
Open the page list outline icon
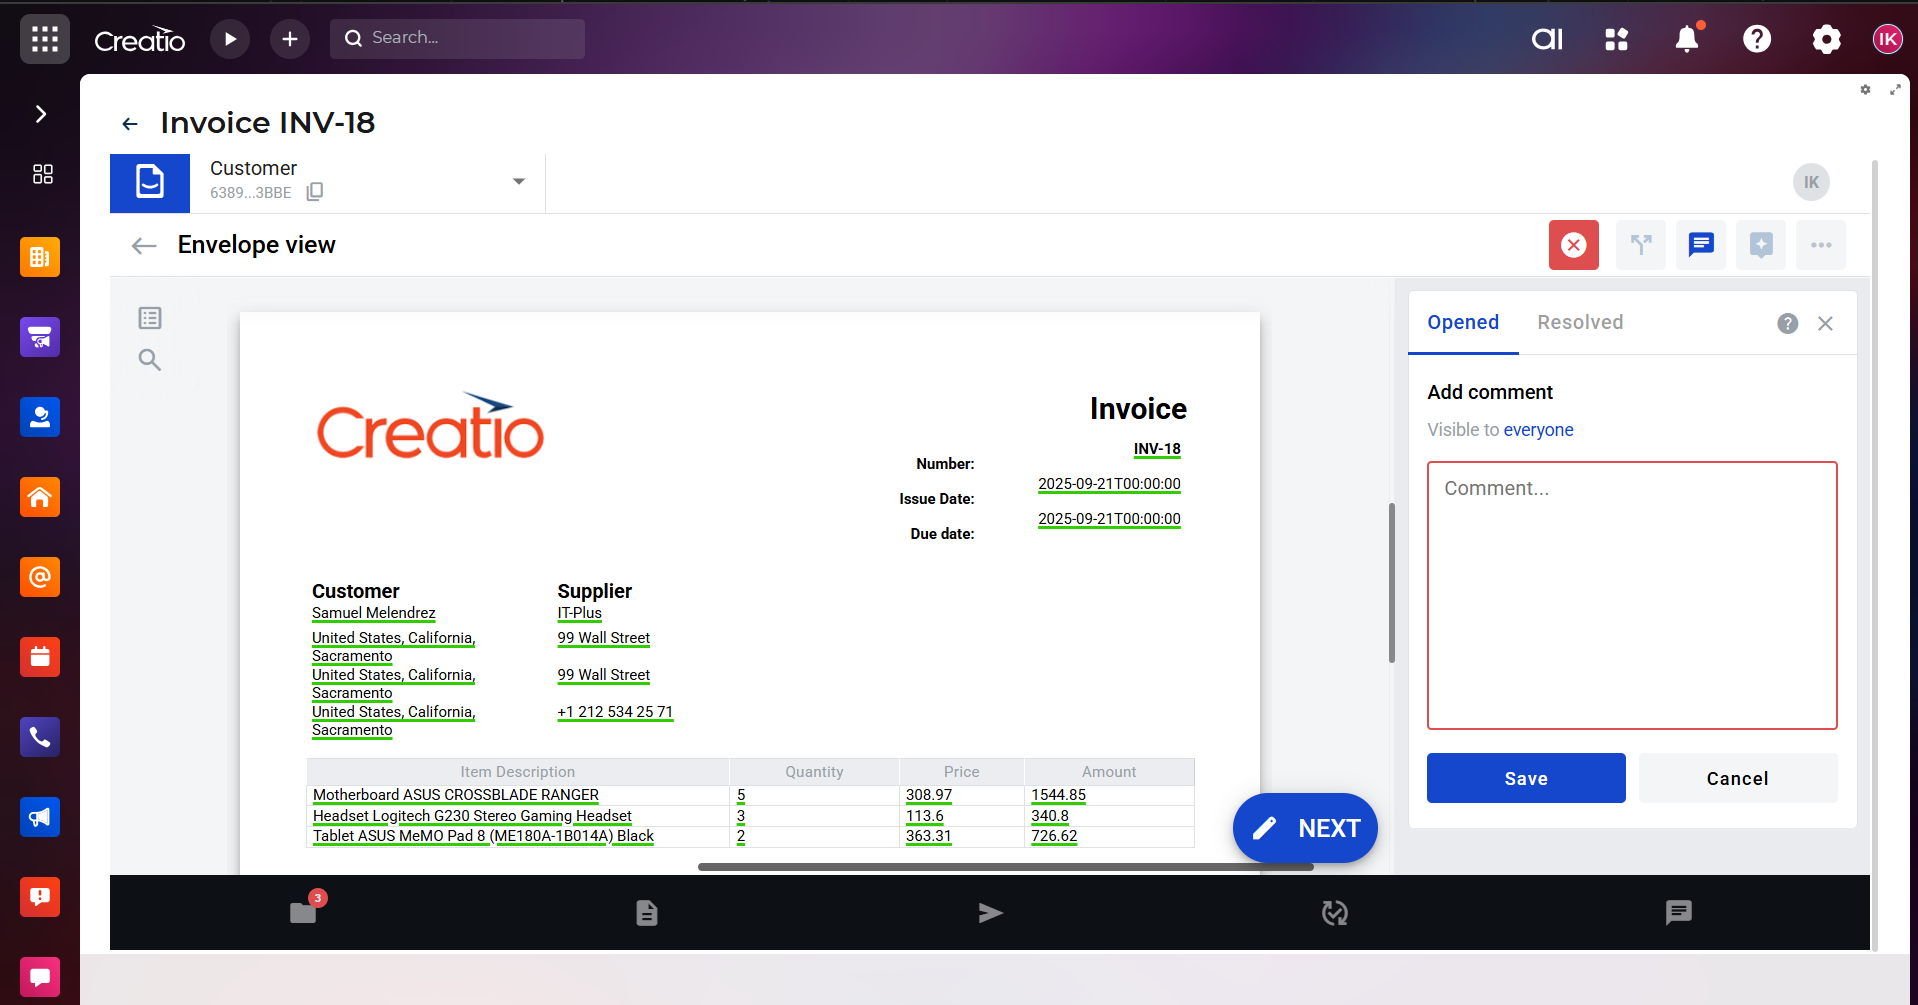pyautogui.click(x=150, y=318)
